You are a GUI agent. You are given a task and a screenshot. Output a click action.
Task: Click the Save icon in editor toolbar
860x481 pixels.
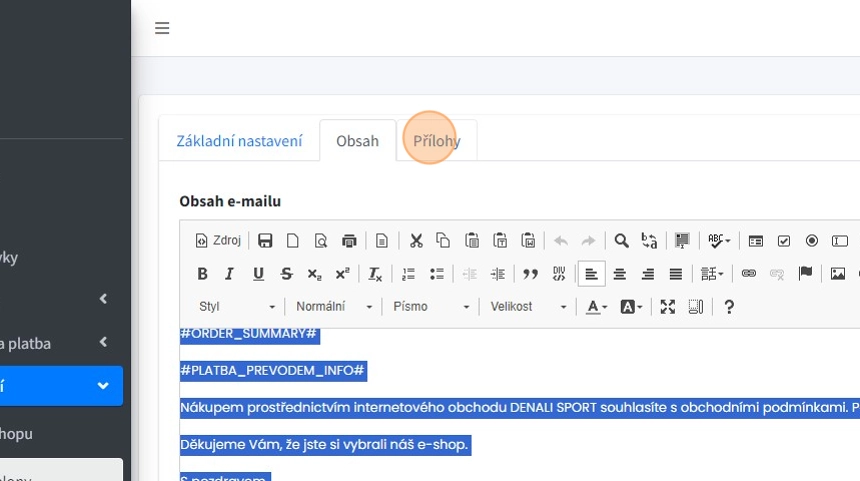(265, 241)
